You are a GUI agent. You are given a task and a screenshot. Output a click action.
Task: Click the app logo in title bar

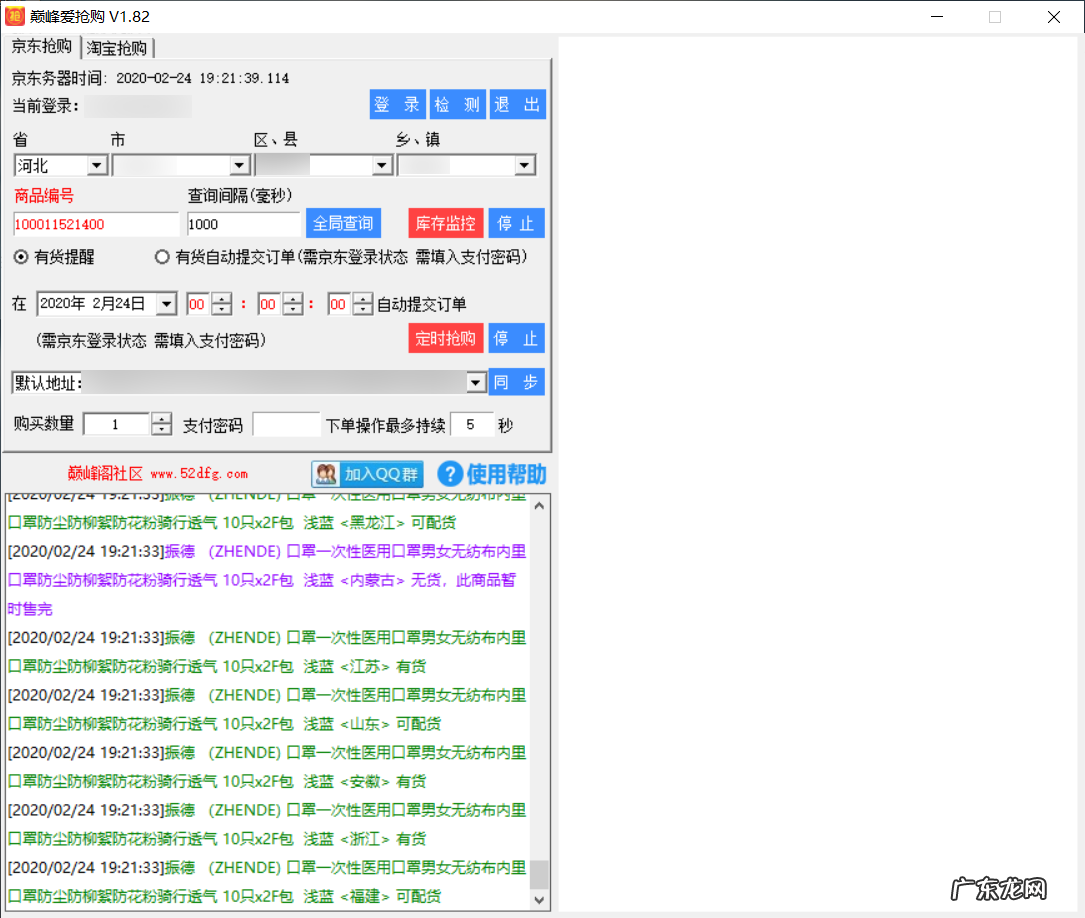pyautogui.click(x=16, y=17)
